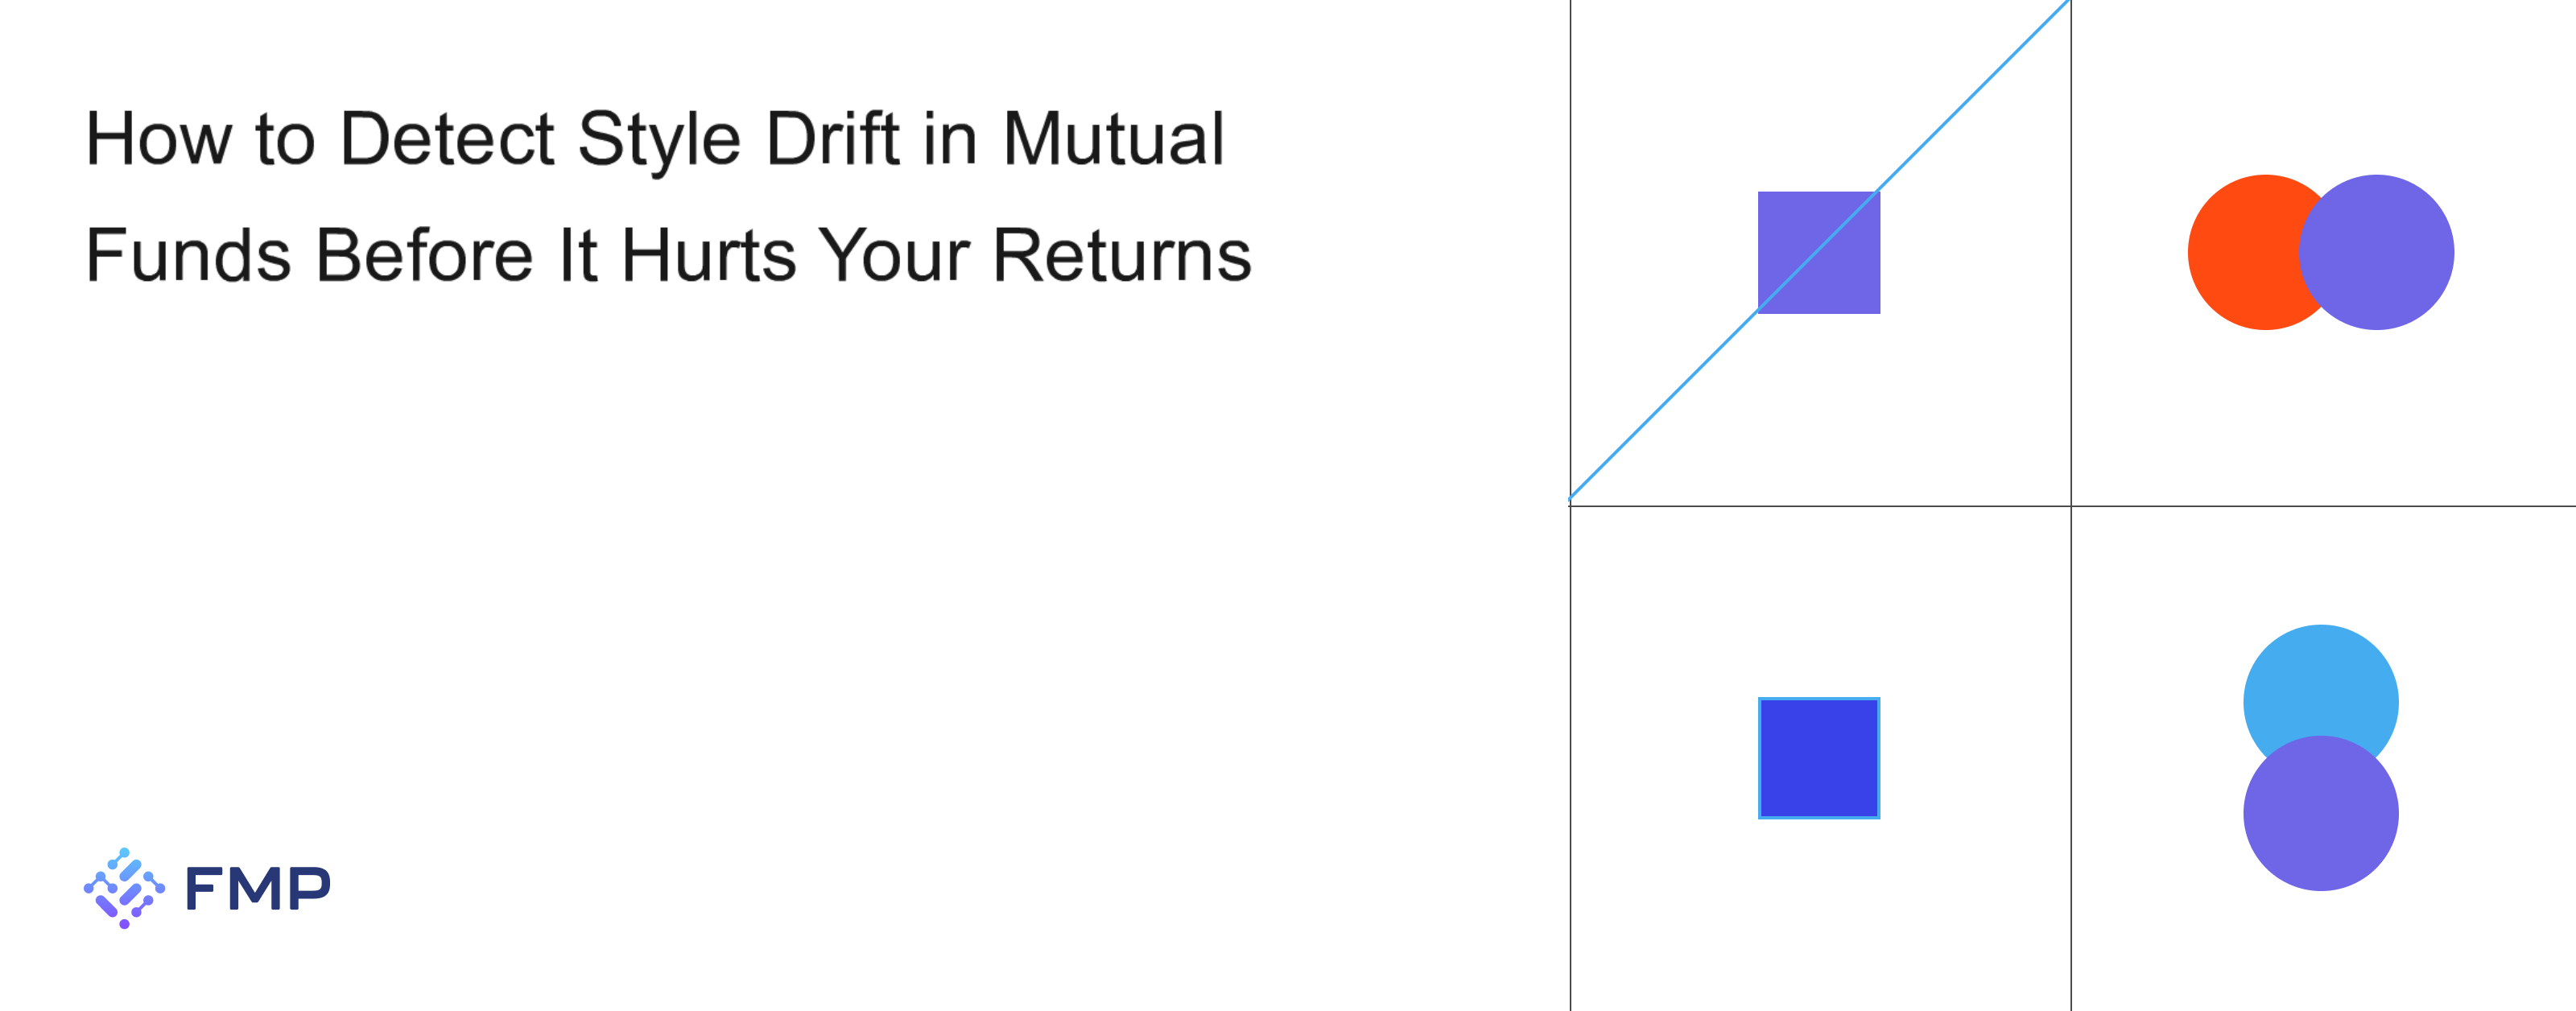Click the word "Returns" in the headline

coord(1121,256)
